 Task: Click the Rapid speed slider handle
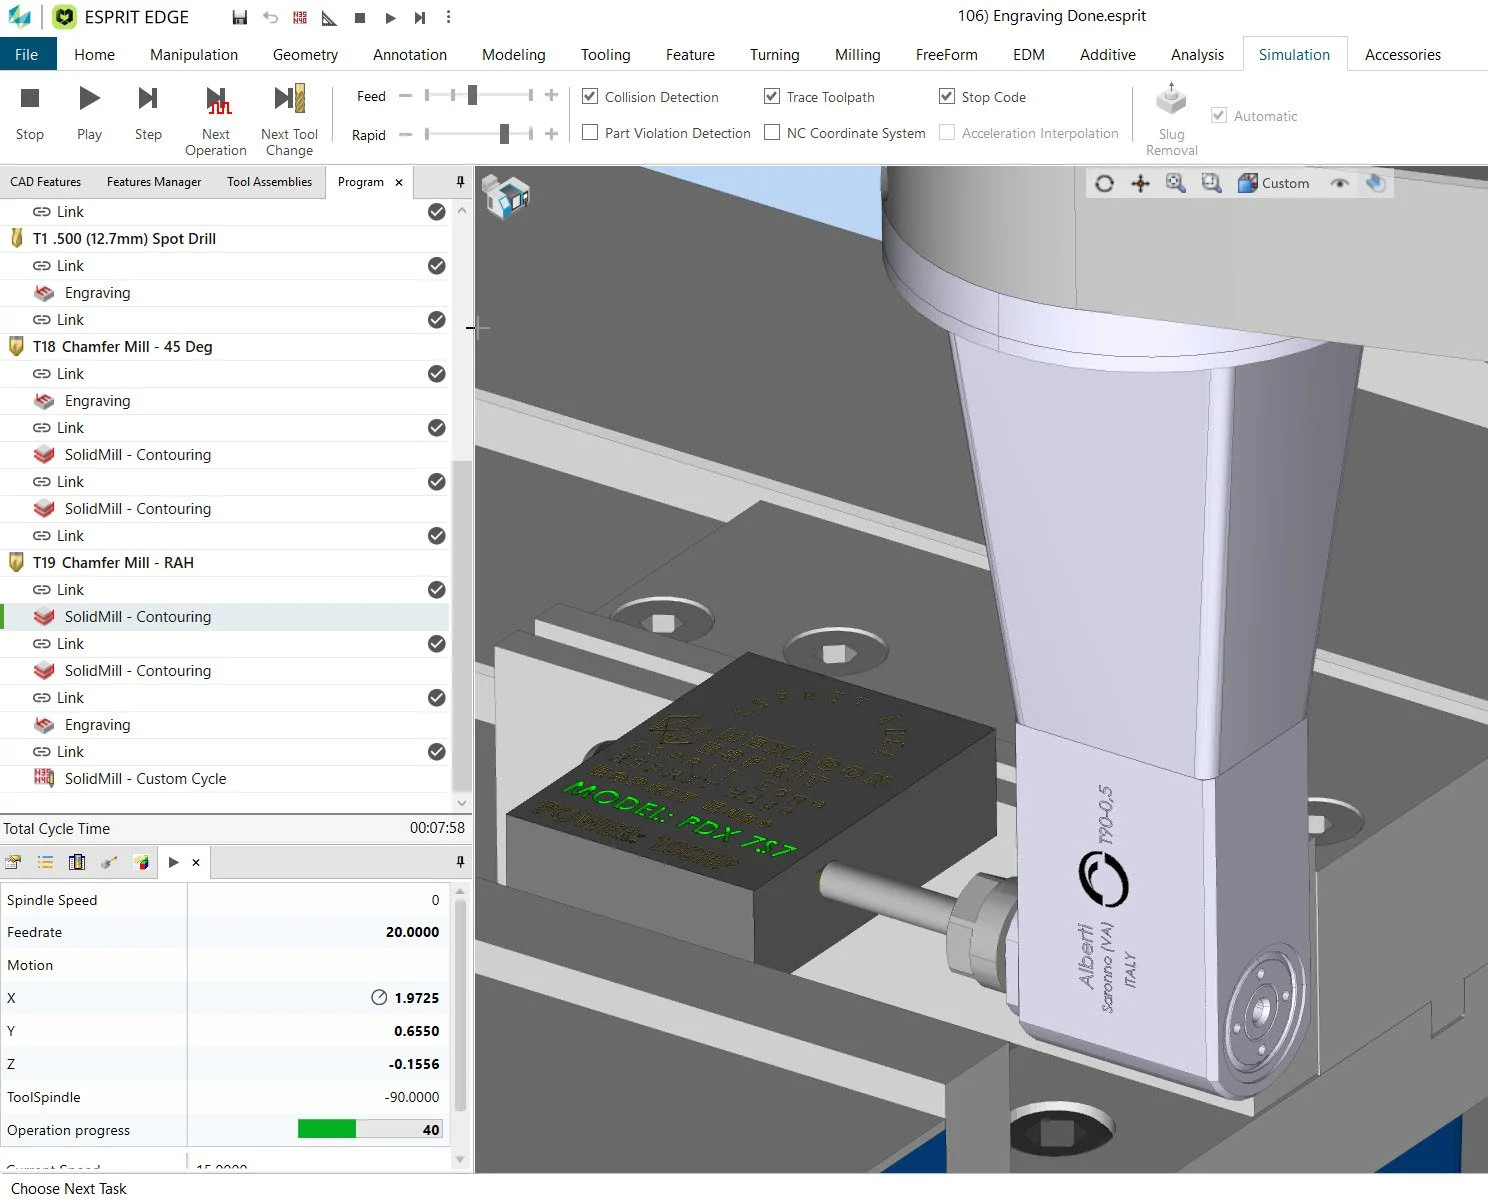click(x=504, y=133)
